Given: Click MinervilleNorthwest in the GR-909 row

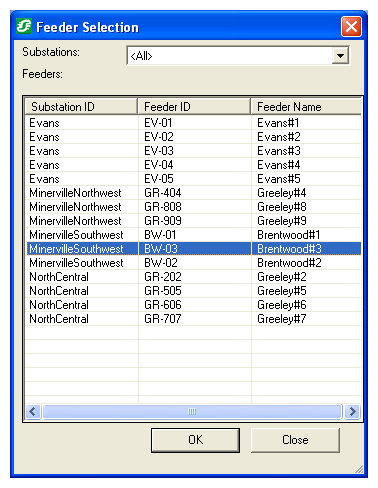Looking at the screenshot, I should [x=75, y=221].
